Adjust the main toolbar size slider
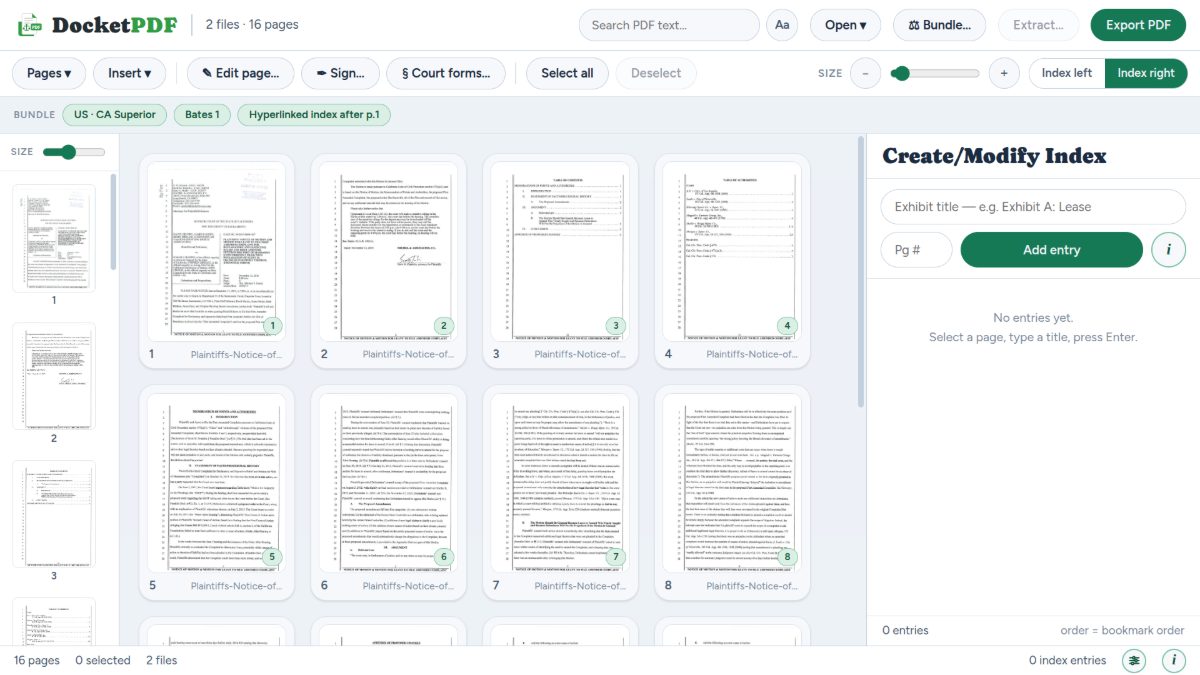1200x675 pixels. click(x=935, y=73)
